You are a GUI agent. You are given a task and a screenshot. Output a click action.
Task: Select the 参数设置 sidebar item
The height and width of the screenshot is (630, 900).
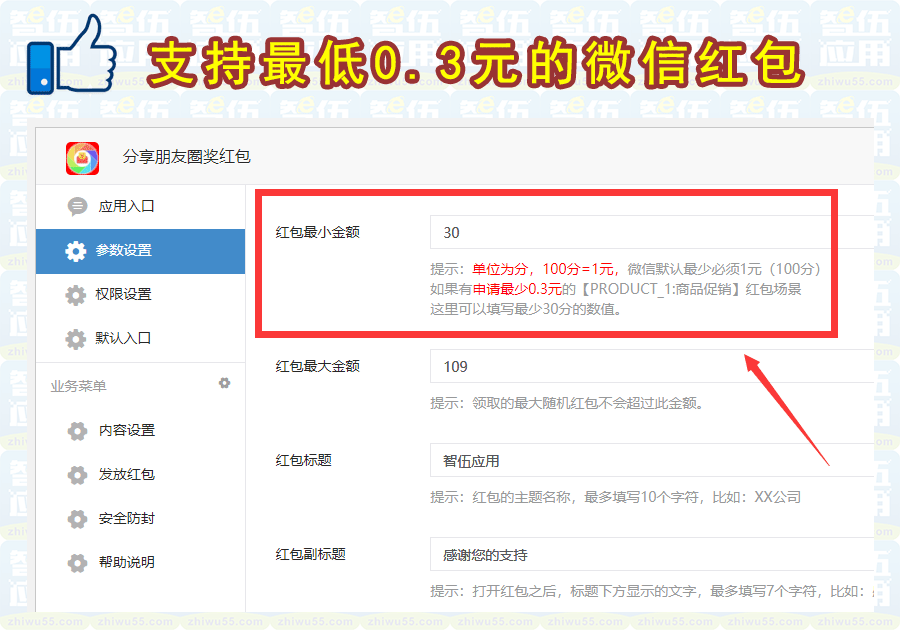[x=141, y=251]
